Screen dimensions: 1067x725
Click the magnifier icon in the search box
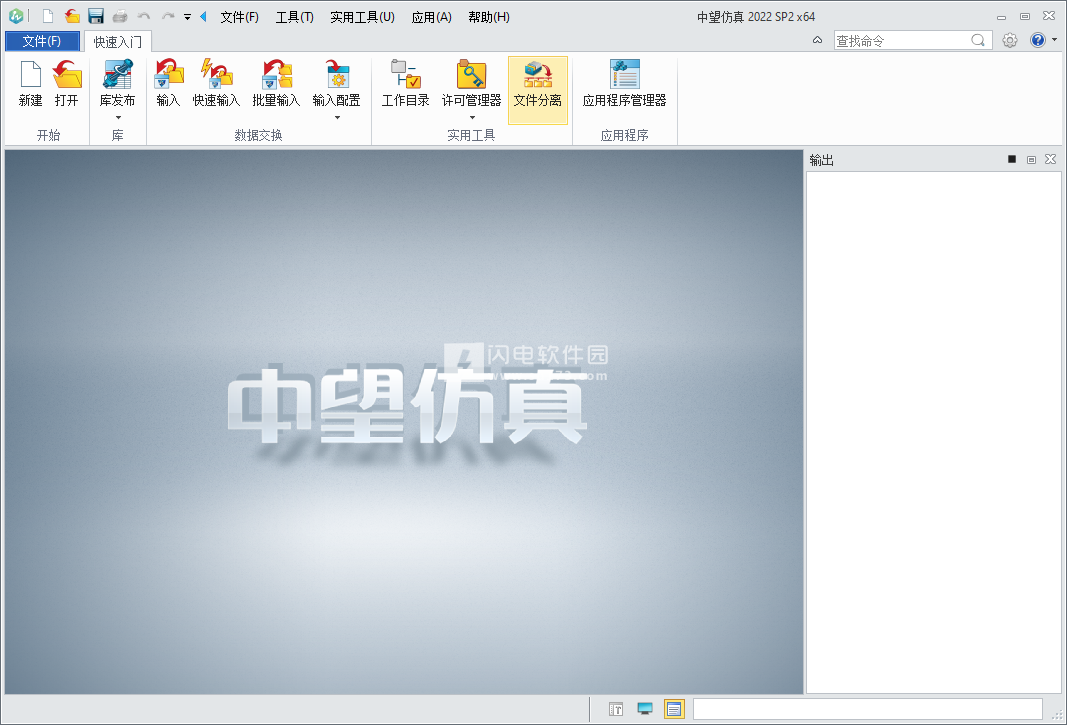978,40
